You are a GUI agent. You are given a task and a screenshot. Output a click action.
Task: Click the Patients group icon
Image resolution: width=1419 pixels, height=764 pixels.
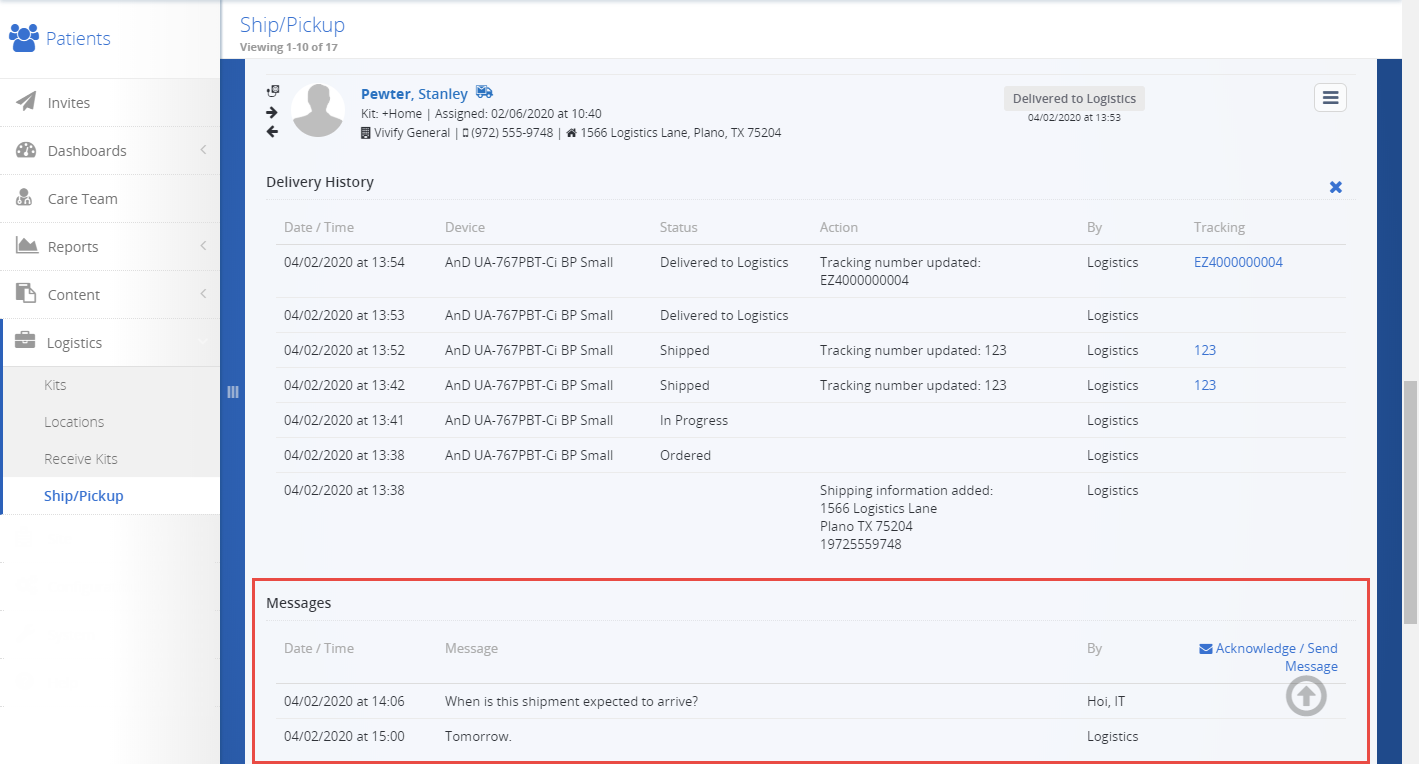click(x=23, y=38)
